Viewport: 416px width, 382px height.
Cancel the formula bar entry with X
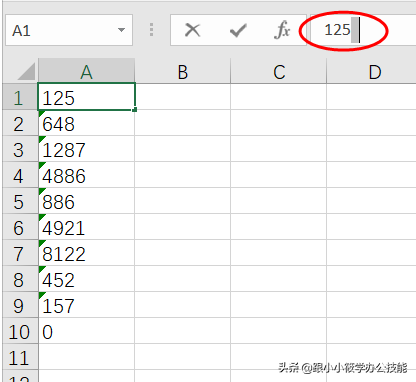point(192,30)
